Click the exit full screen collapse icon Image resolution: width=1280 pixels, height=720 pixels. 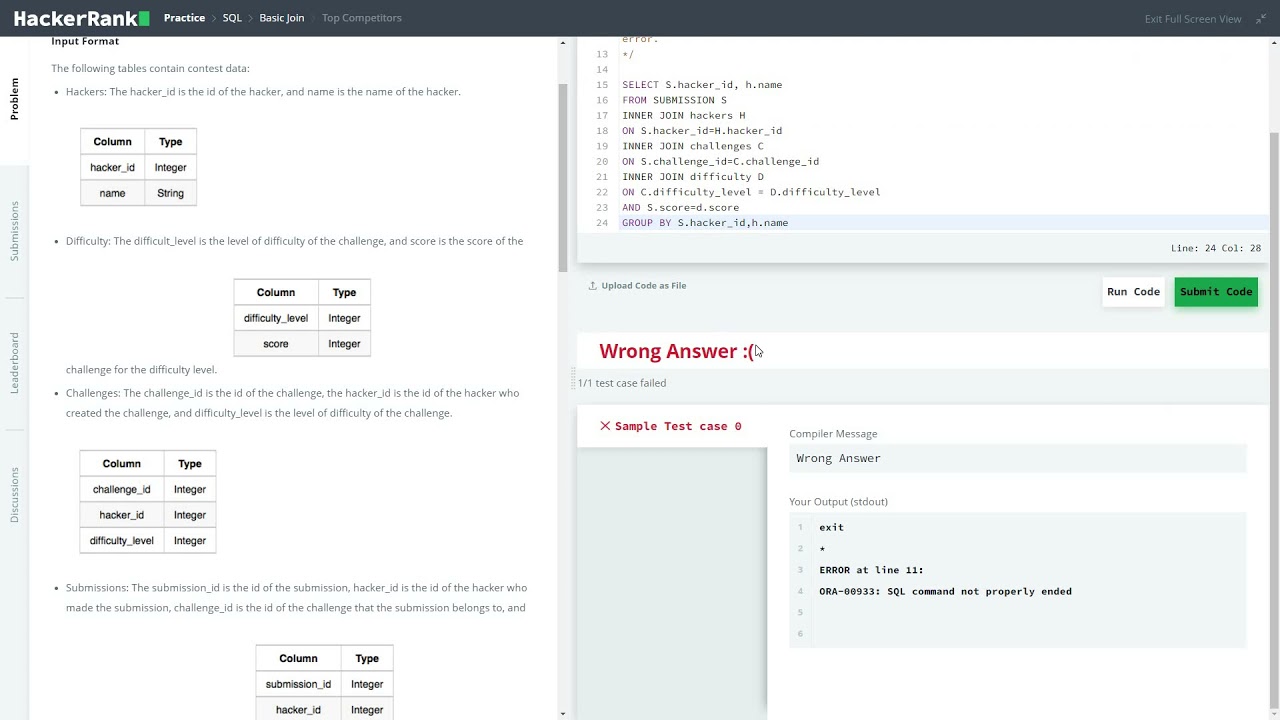click(x=1261, y=19)
